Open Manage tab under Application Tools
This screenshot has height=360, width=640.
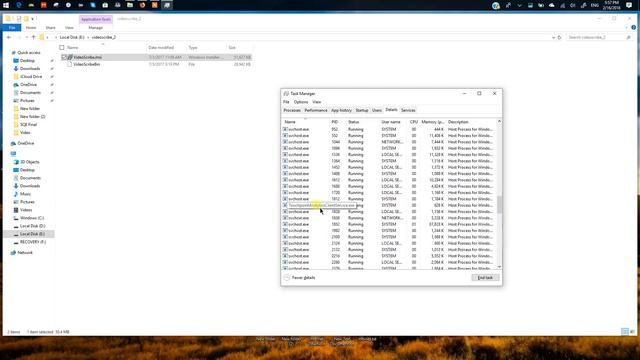(96, 28)
